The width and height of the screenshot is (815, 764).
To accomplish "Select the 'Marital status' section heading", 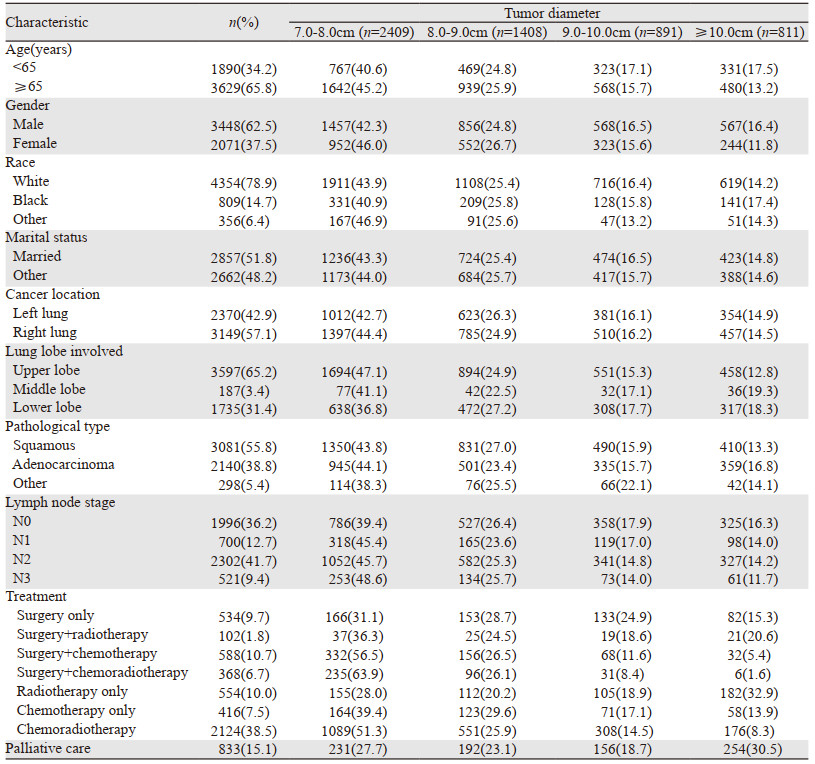I will [46, 237].
